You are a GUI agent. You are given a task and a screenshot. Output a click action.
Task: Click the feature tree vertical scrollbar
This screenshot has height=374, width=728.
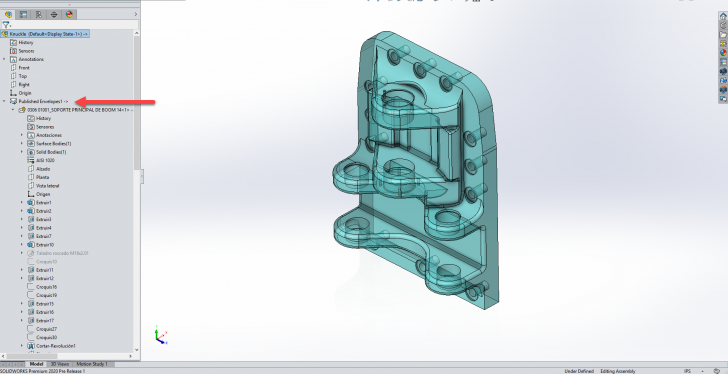(136, 102)
